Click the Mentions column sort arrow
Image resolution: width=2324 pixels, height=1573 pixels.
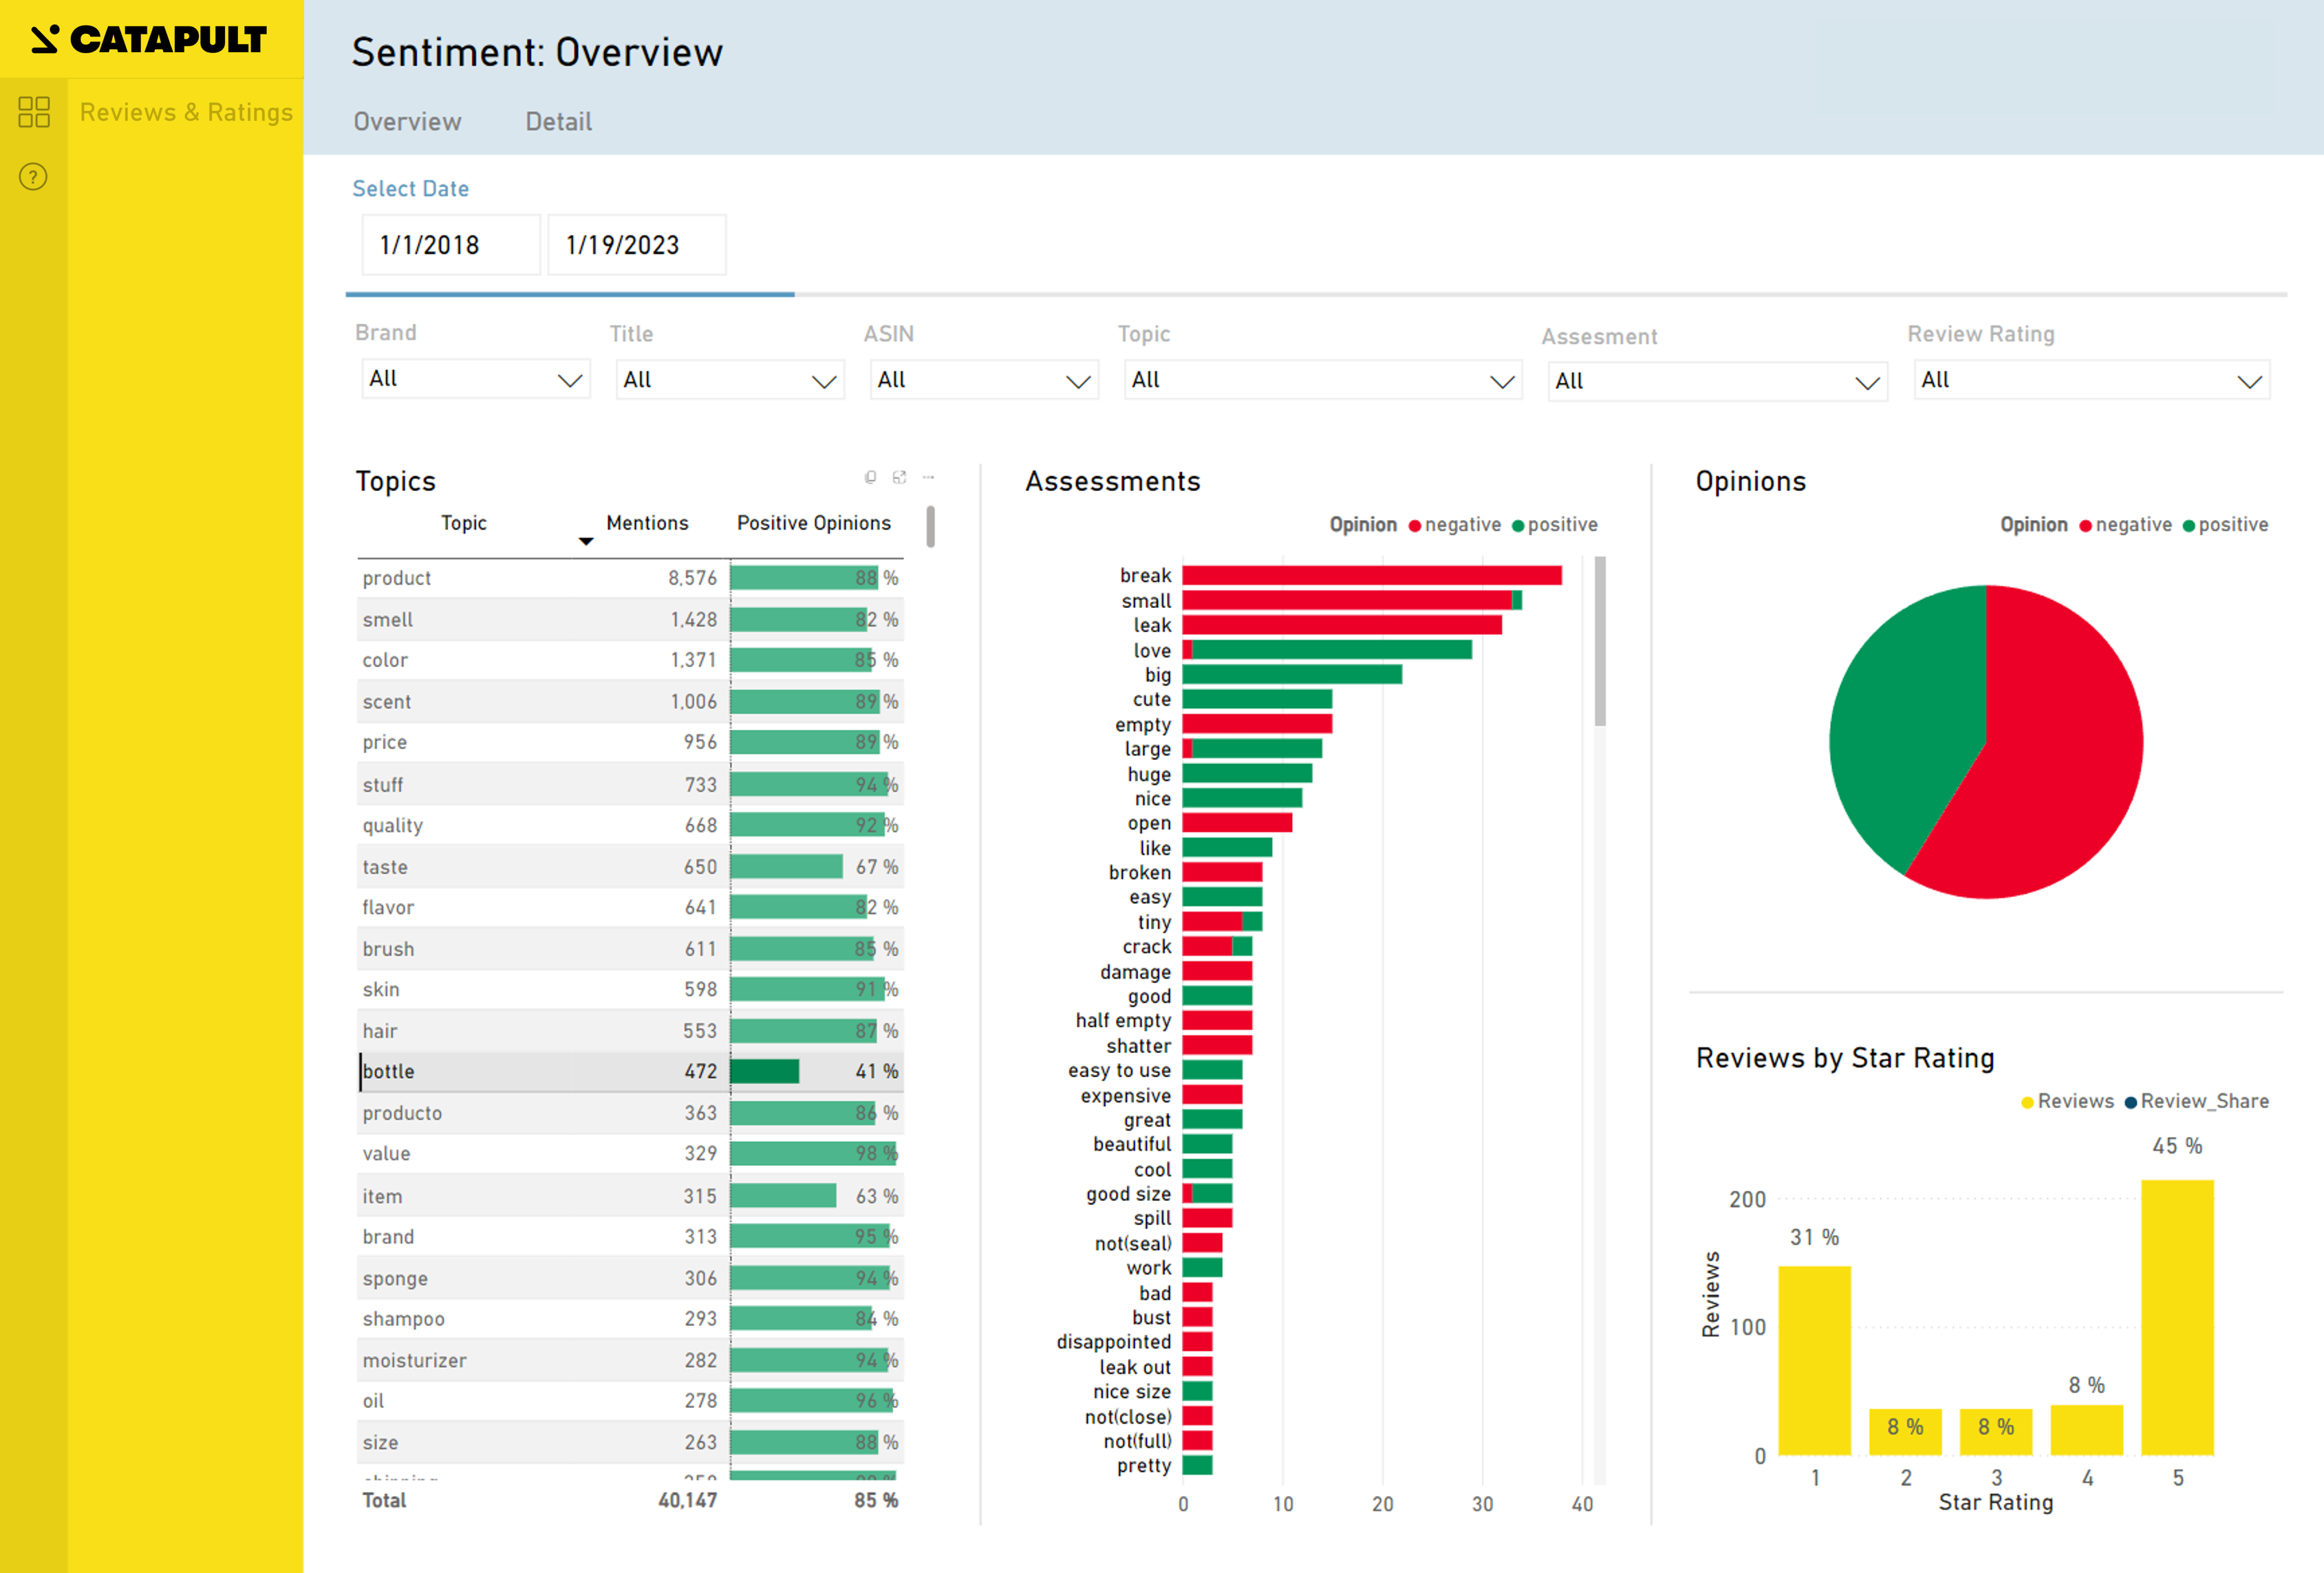[x=586, y=541]
